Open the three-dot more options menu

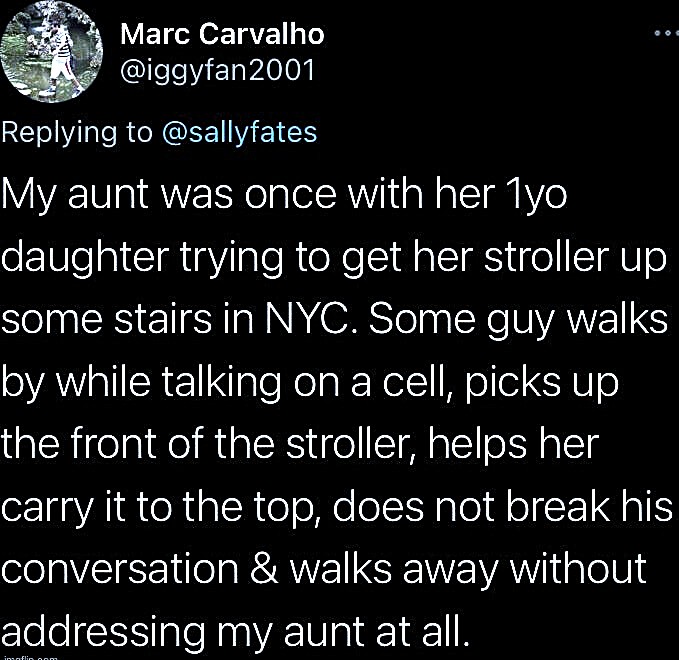pyautogui.click(x=664, y=33)
